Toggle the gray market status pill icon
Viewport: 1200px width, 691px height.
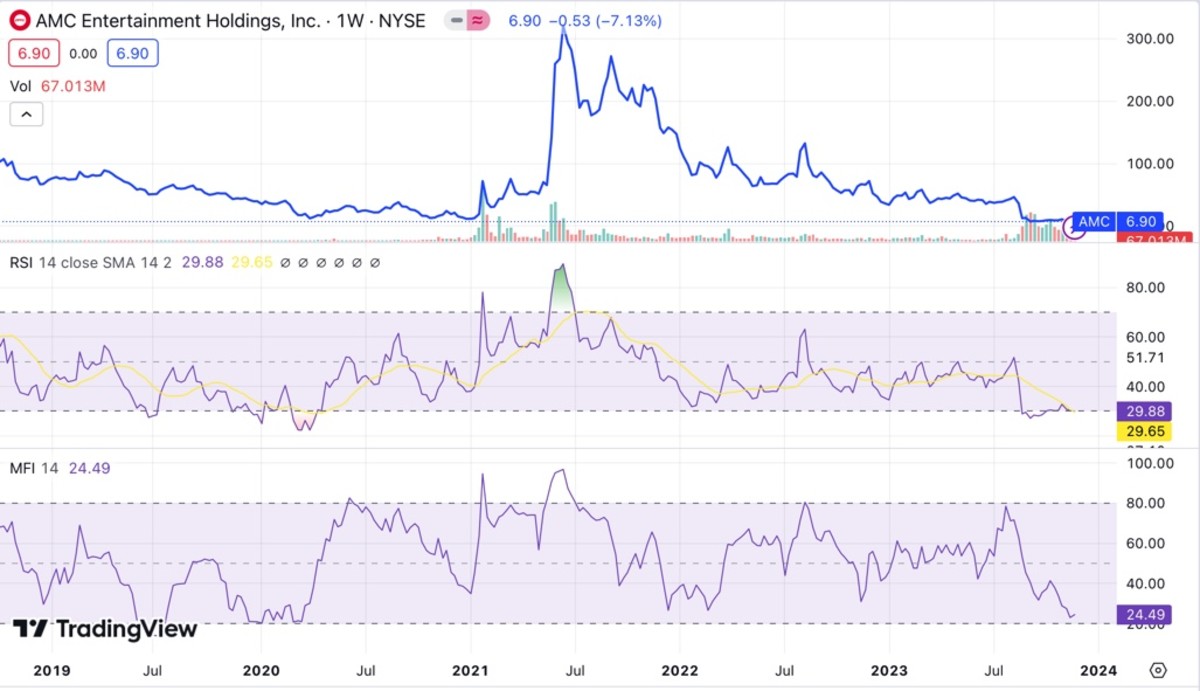coord(456,21)
